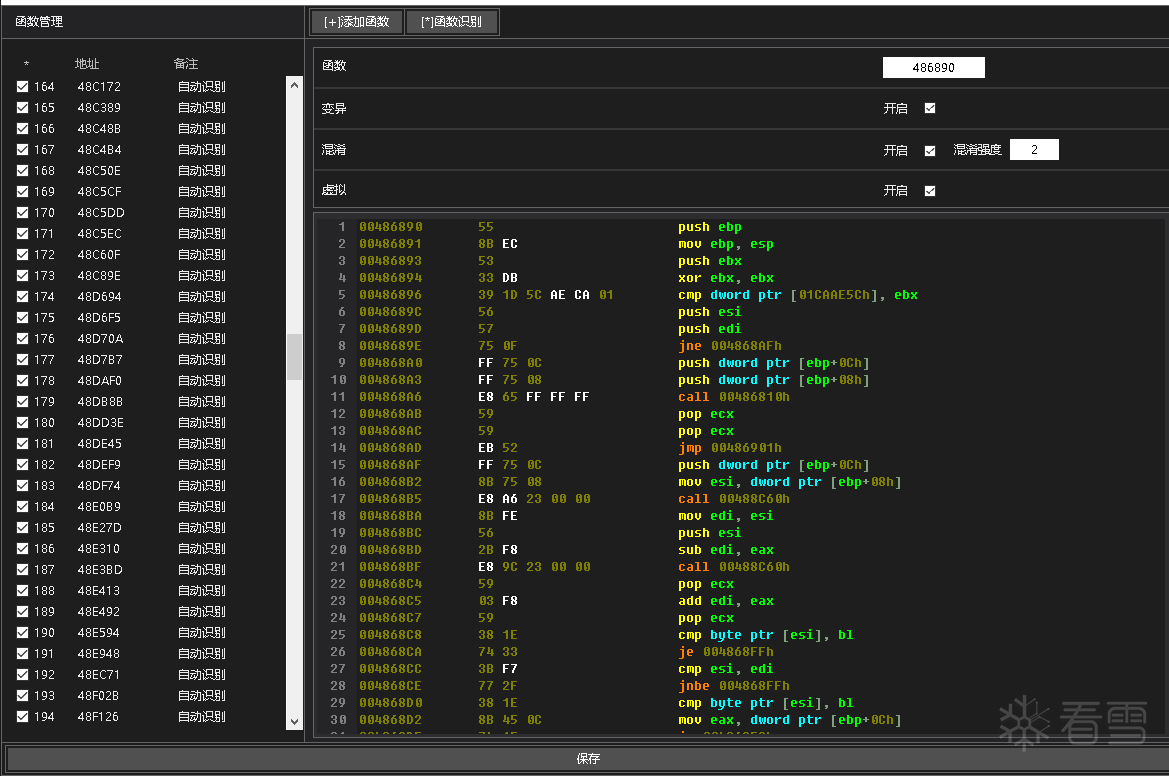
Task: Uncheck function 164 at address 48C172
Action: [x=22, y=87]
